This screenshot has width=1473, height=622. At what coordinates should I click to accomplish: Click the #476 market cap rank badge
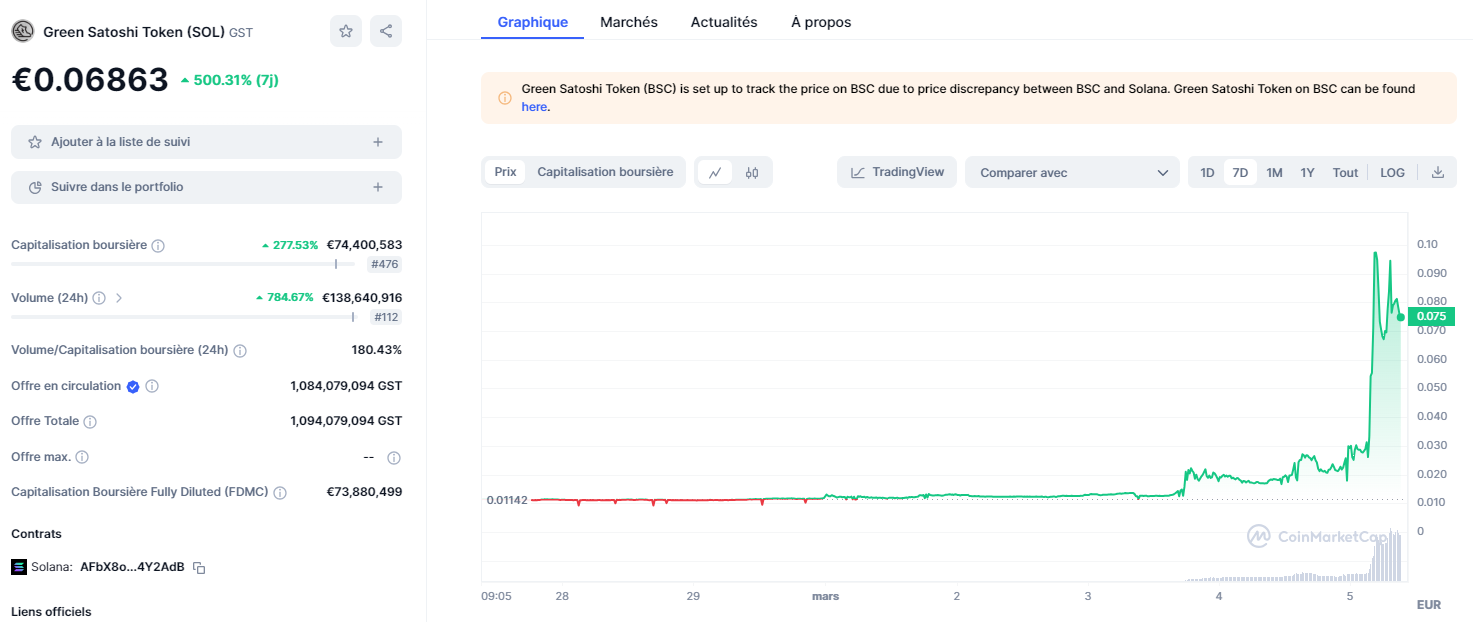pyautogui.click(x=384, y=264)
